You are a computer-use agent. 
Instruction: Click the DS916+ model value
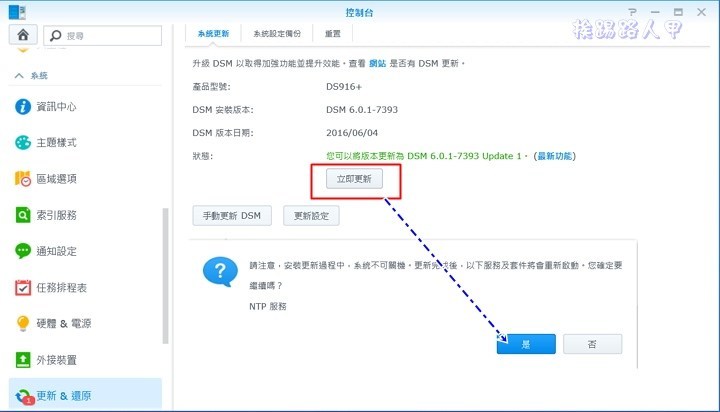coord(344,87)
